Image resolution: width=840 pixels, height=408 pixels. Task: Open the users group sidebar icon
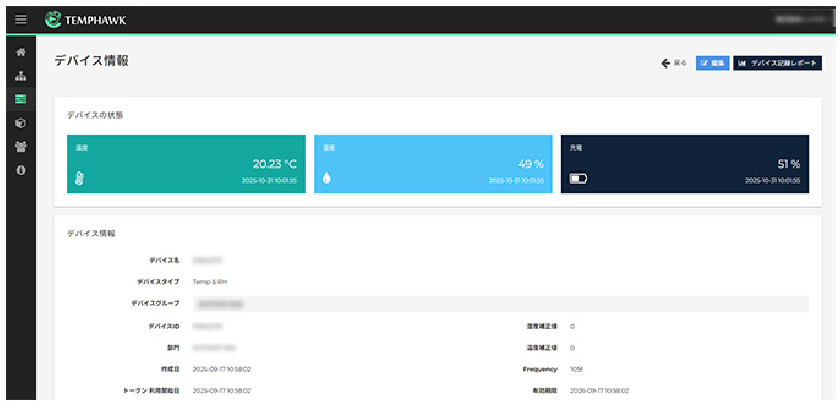tap(20, 146)
